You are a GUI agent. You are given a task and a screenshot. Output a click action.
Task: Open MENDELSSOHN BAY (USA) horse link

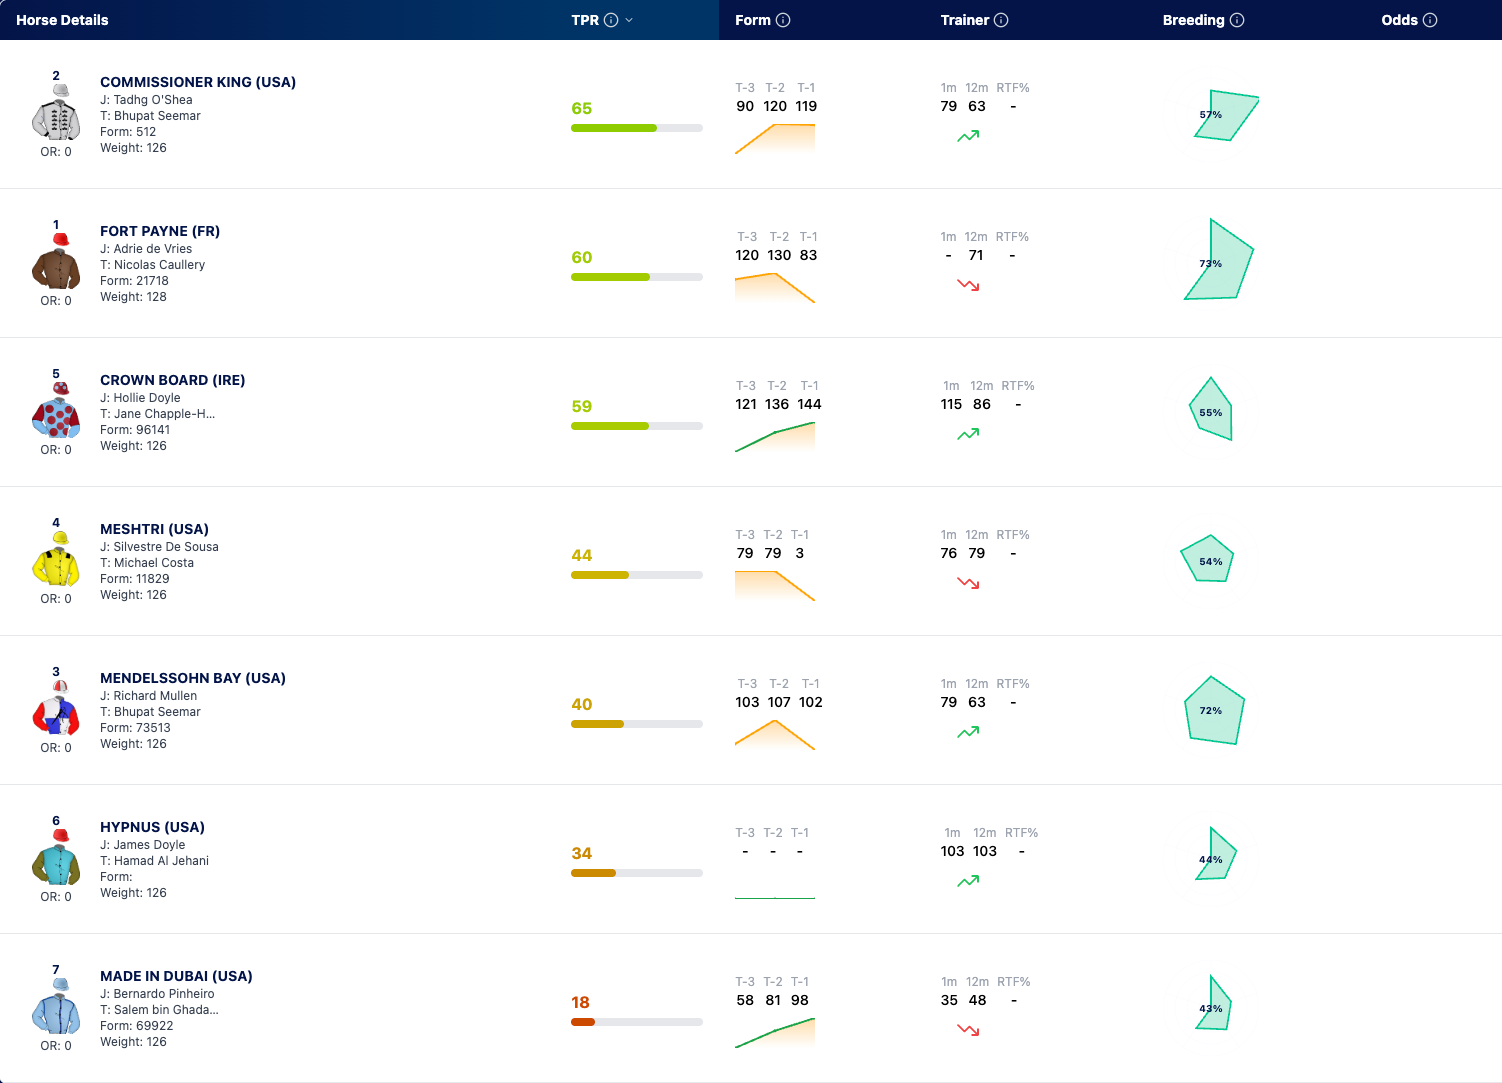(193, 678)
